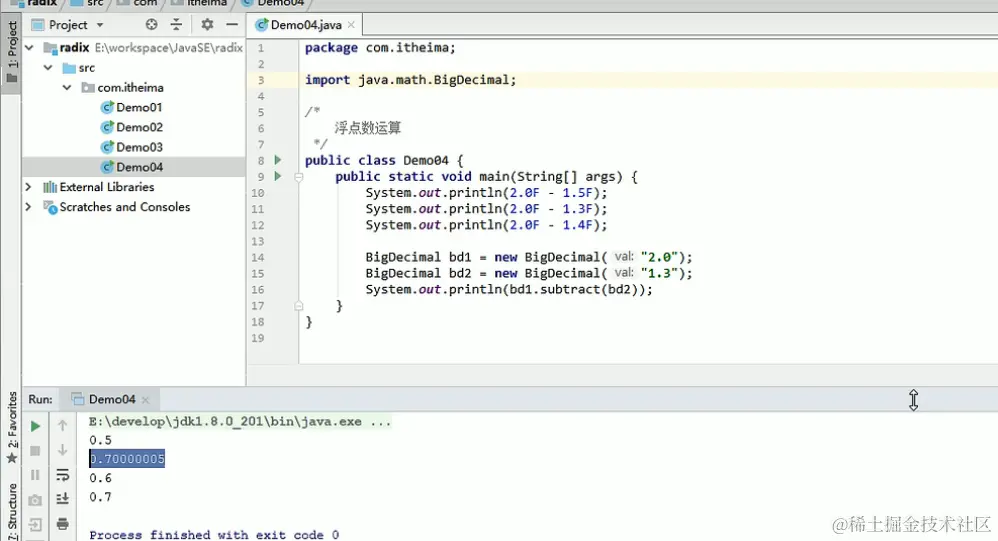Hide the Project panel with minus icon
998x541 pixels.
coord(232,25)
